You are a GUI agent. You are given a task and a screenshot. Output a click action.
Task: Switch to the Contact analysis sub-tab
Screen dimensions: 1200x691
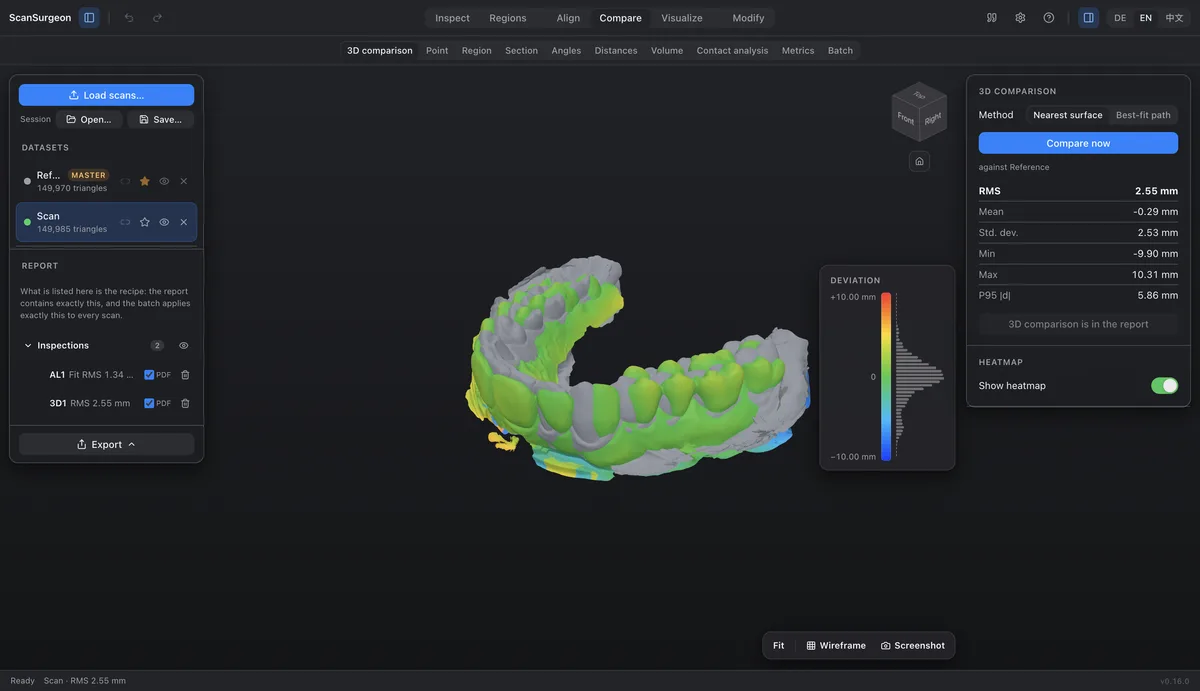[733, 51]
